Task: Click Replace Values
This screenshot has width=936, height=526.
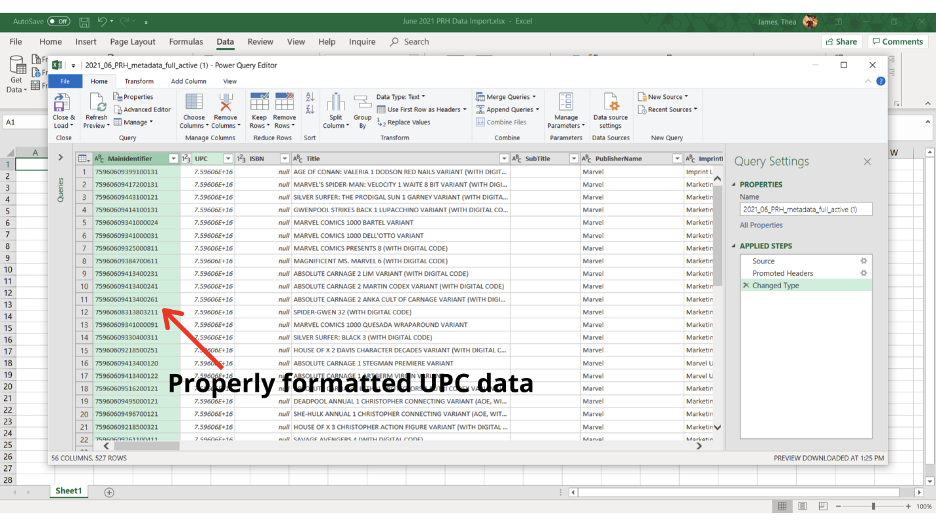Action: coord(404,122)
